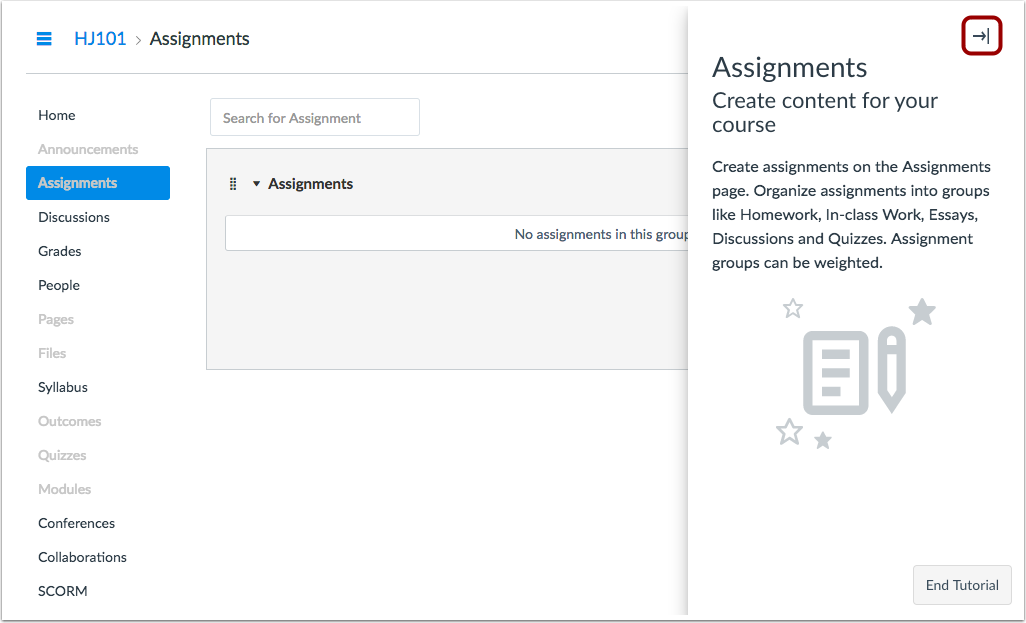The image size is (1026, 623).
Task: Click End Tutorial button
Action: tap(961, 585)
